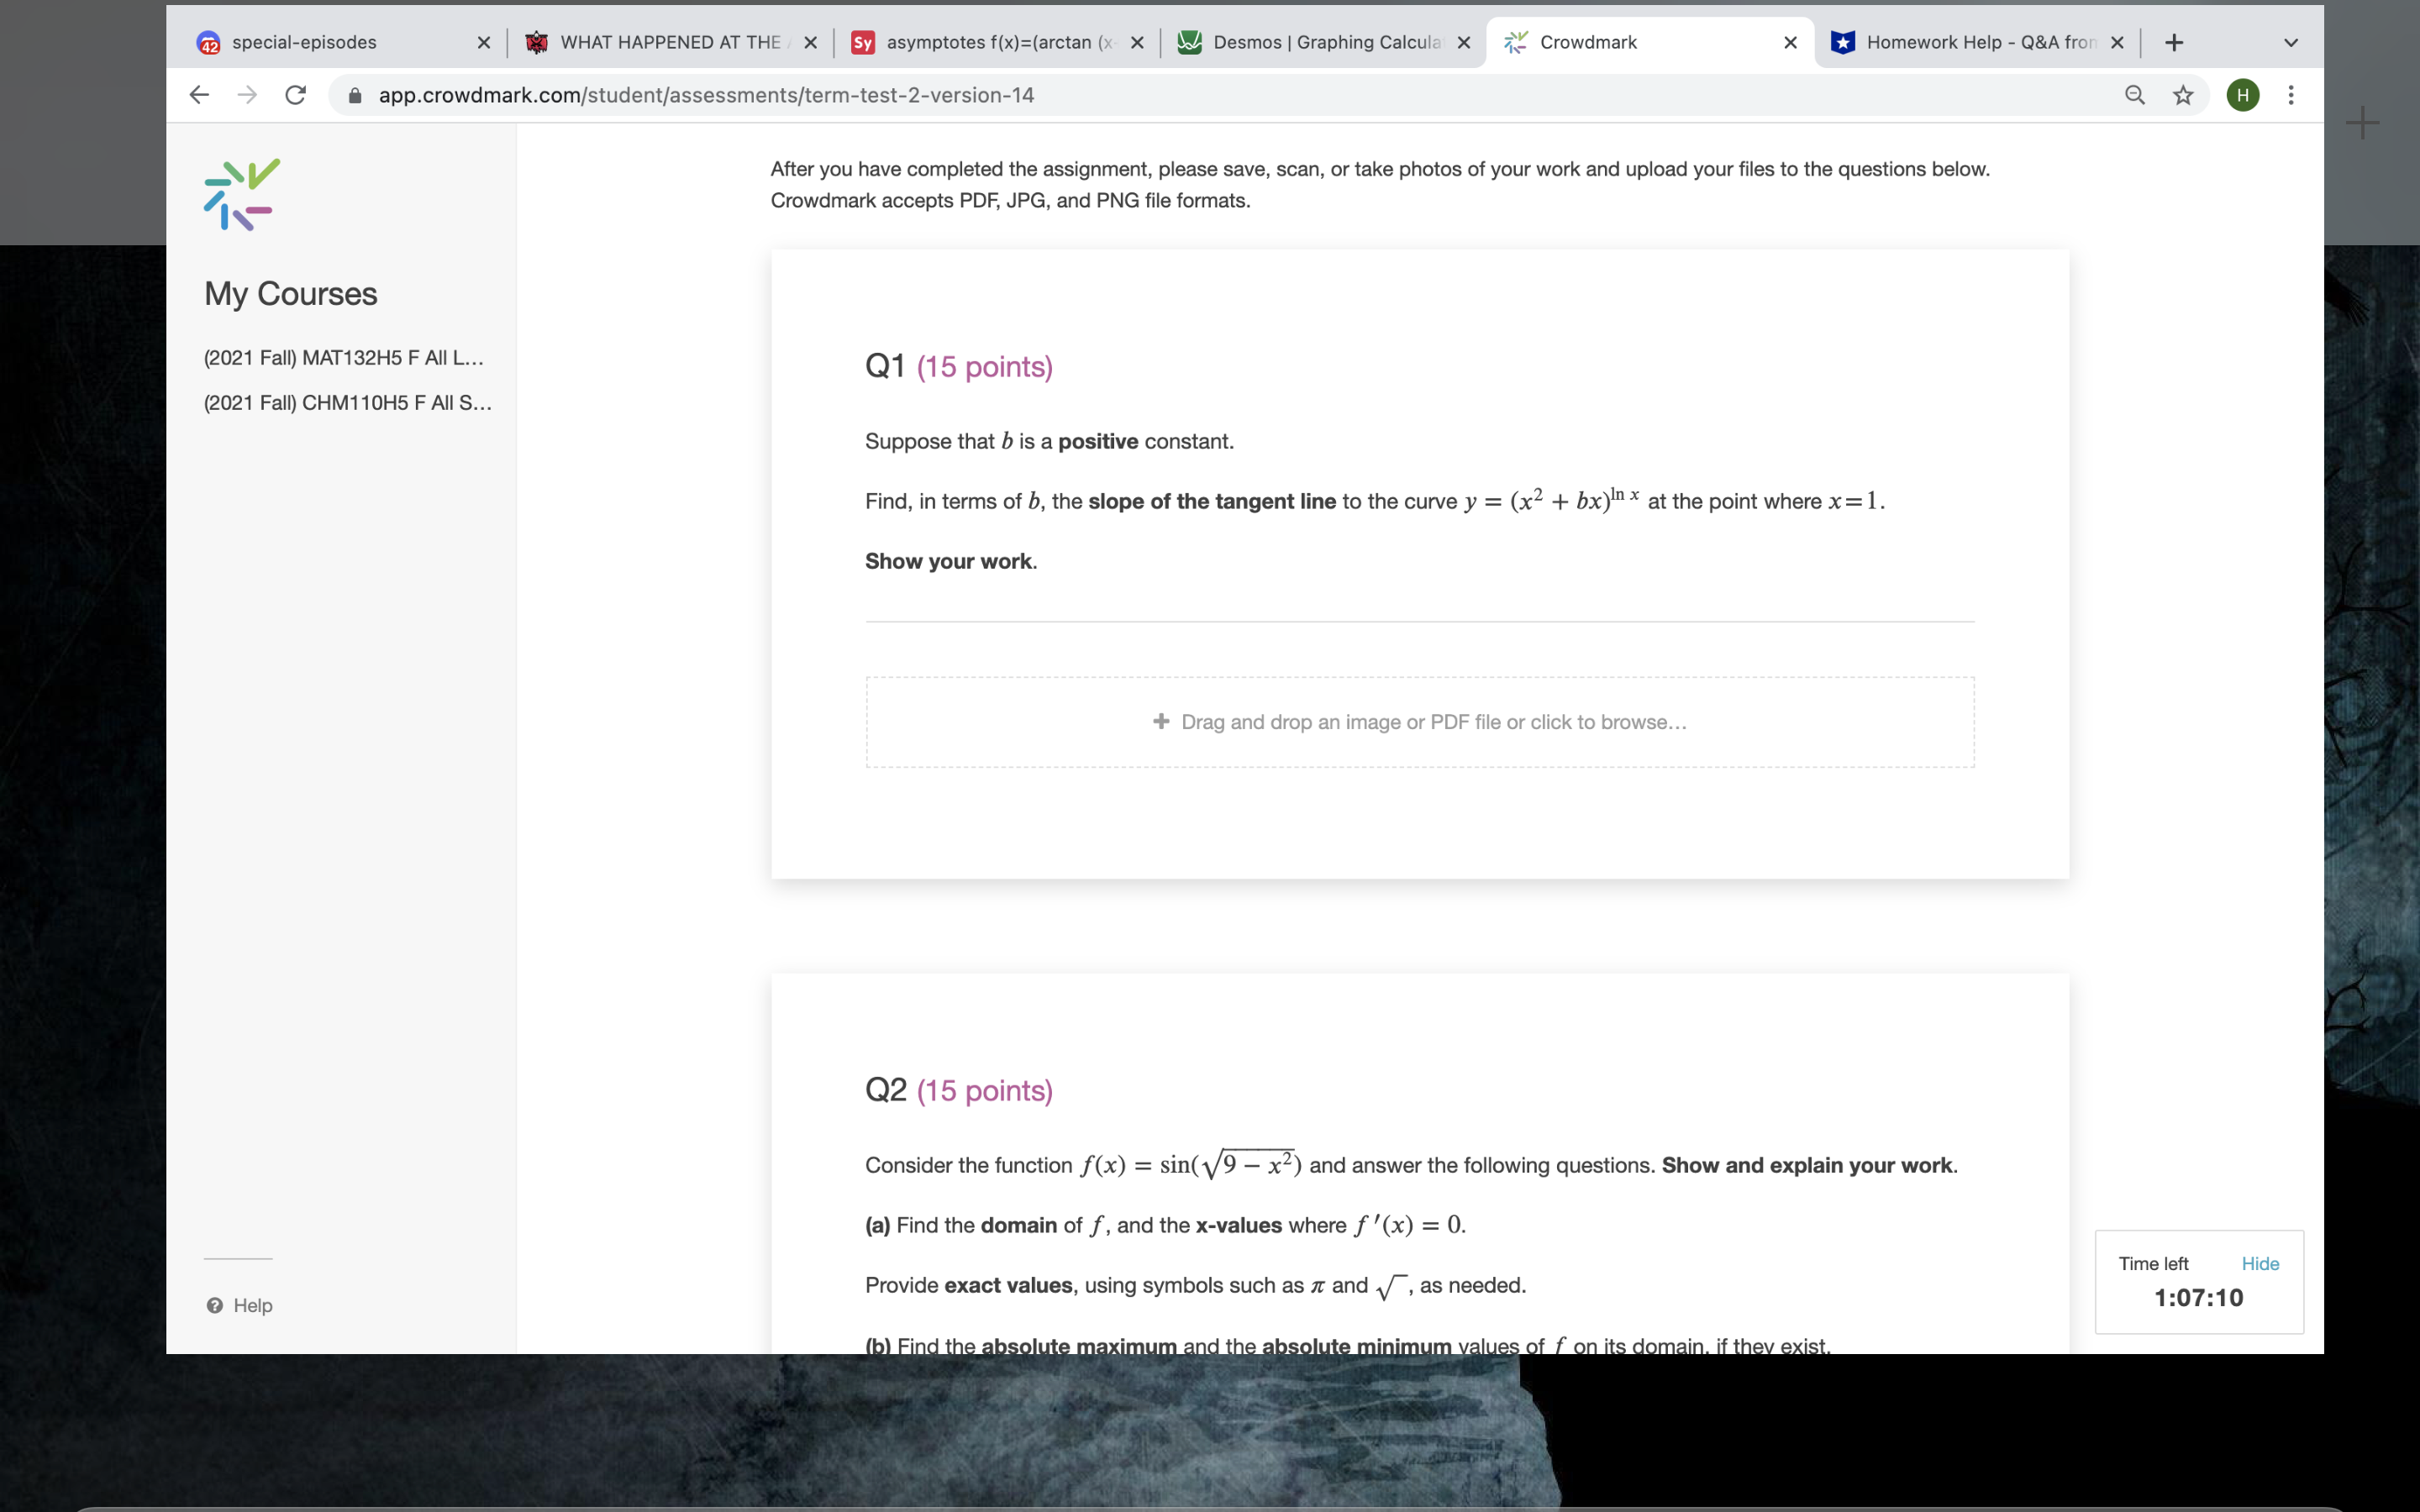Viewport: 2420px width, 1512px height.
Task: Open the zoom search icon in address bar
Action: click(x=2135, y=95)
